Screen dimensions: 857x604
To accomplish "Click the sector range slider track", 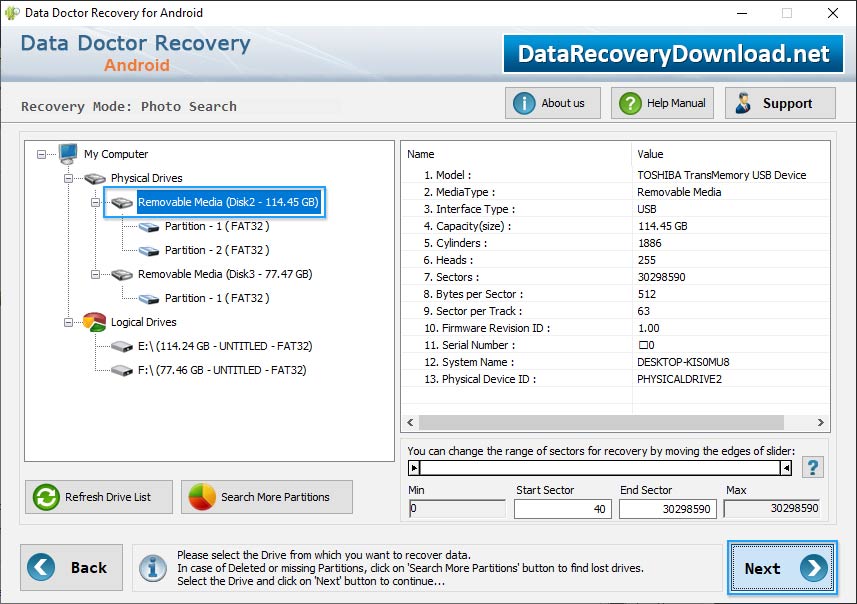I will (600, 468).
